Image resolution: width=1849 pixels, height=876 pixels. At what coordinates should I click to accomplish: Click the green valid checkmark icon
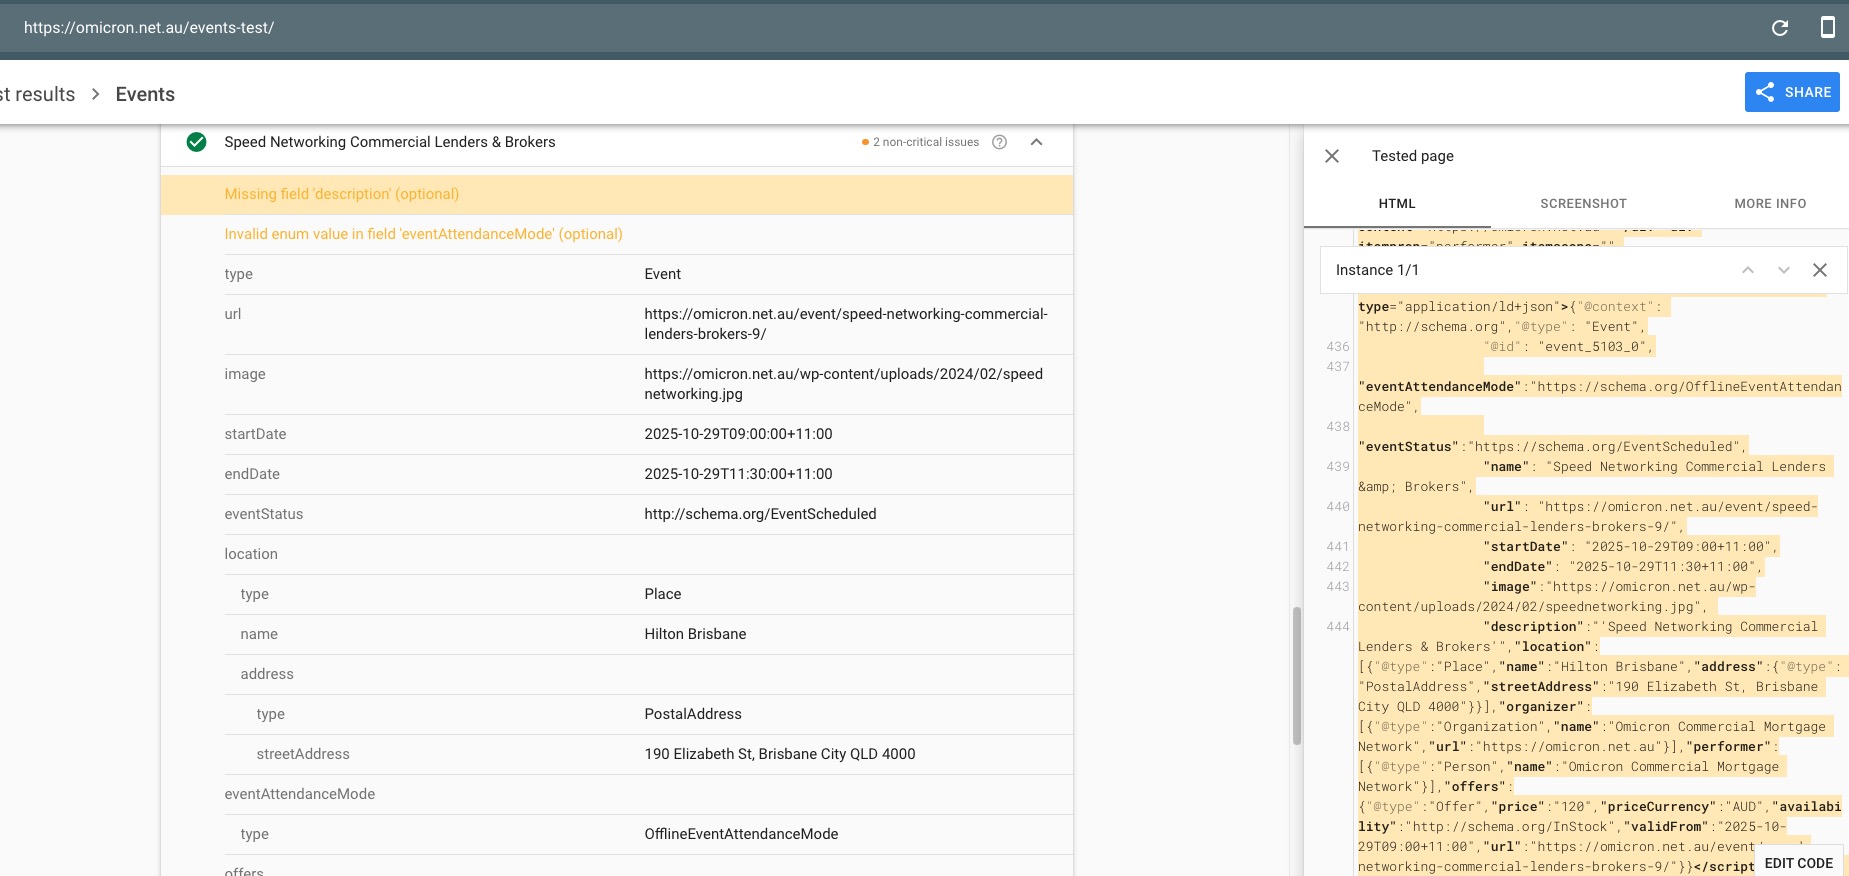coord(197,142)
